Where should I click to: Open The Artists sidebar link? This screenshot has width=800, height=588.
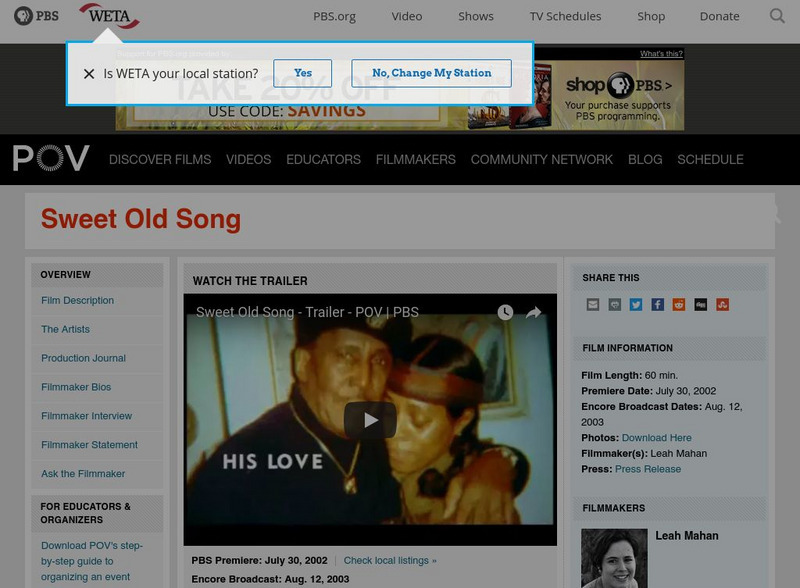(x=65, y=329)
